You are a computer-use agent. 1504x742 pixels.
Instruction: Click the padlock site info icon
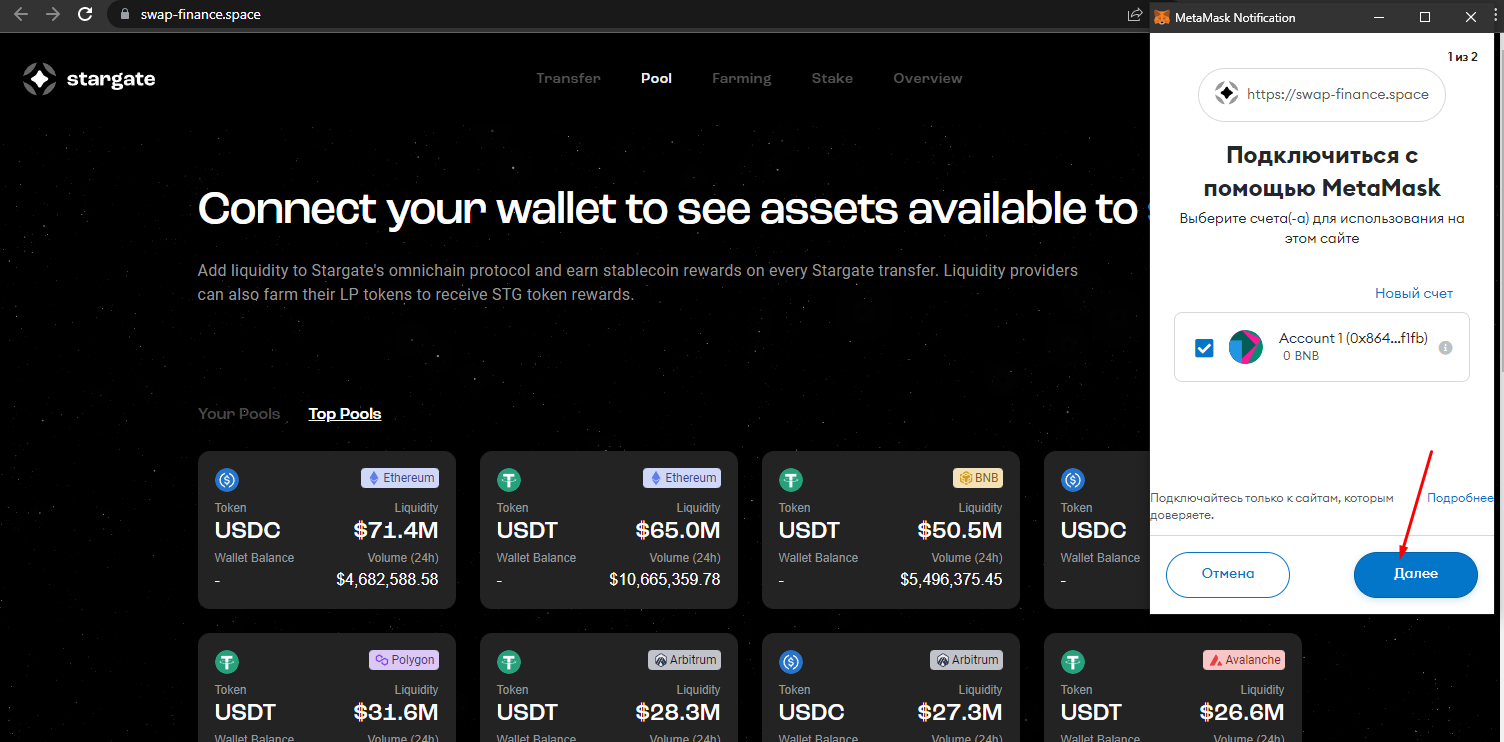click(x=124, y=15)
